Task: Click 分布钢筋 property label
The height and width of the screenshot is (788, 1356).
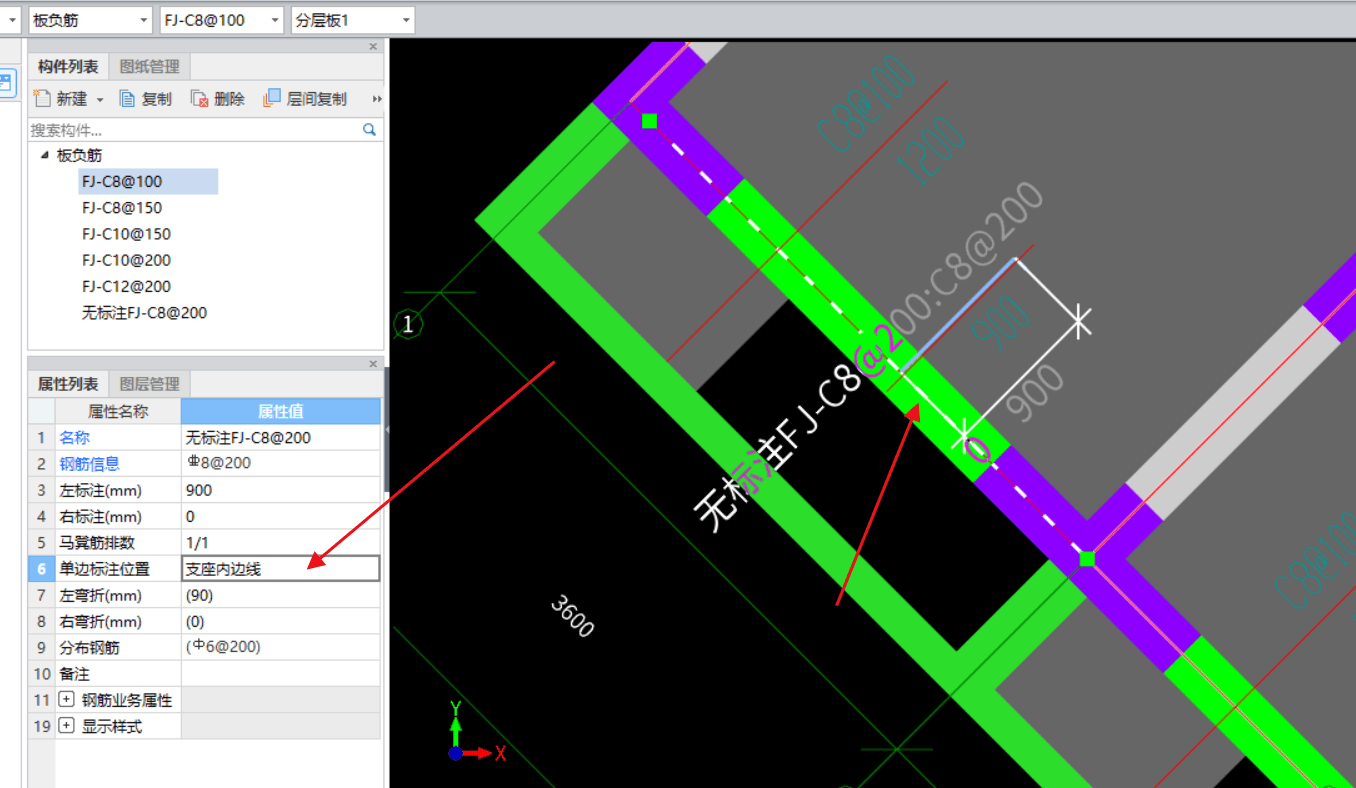Action: point(90,647)
